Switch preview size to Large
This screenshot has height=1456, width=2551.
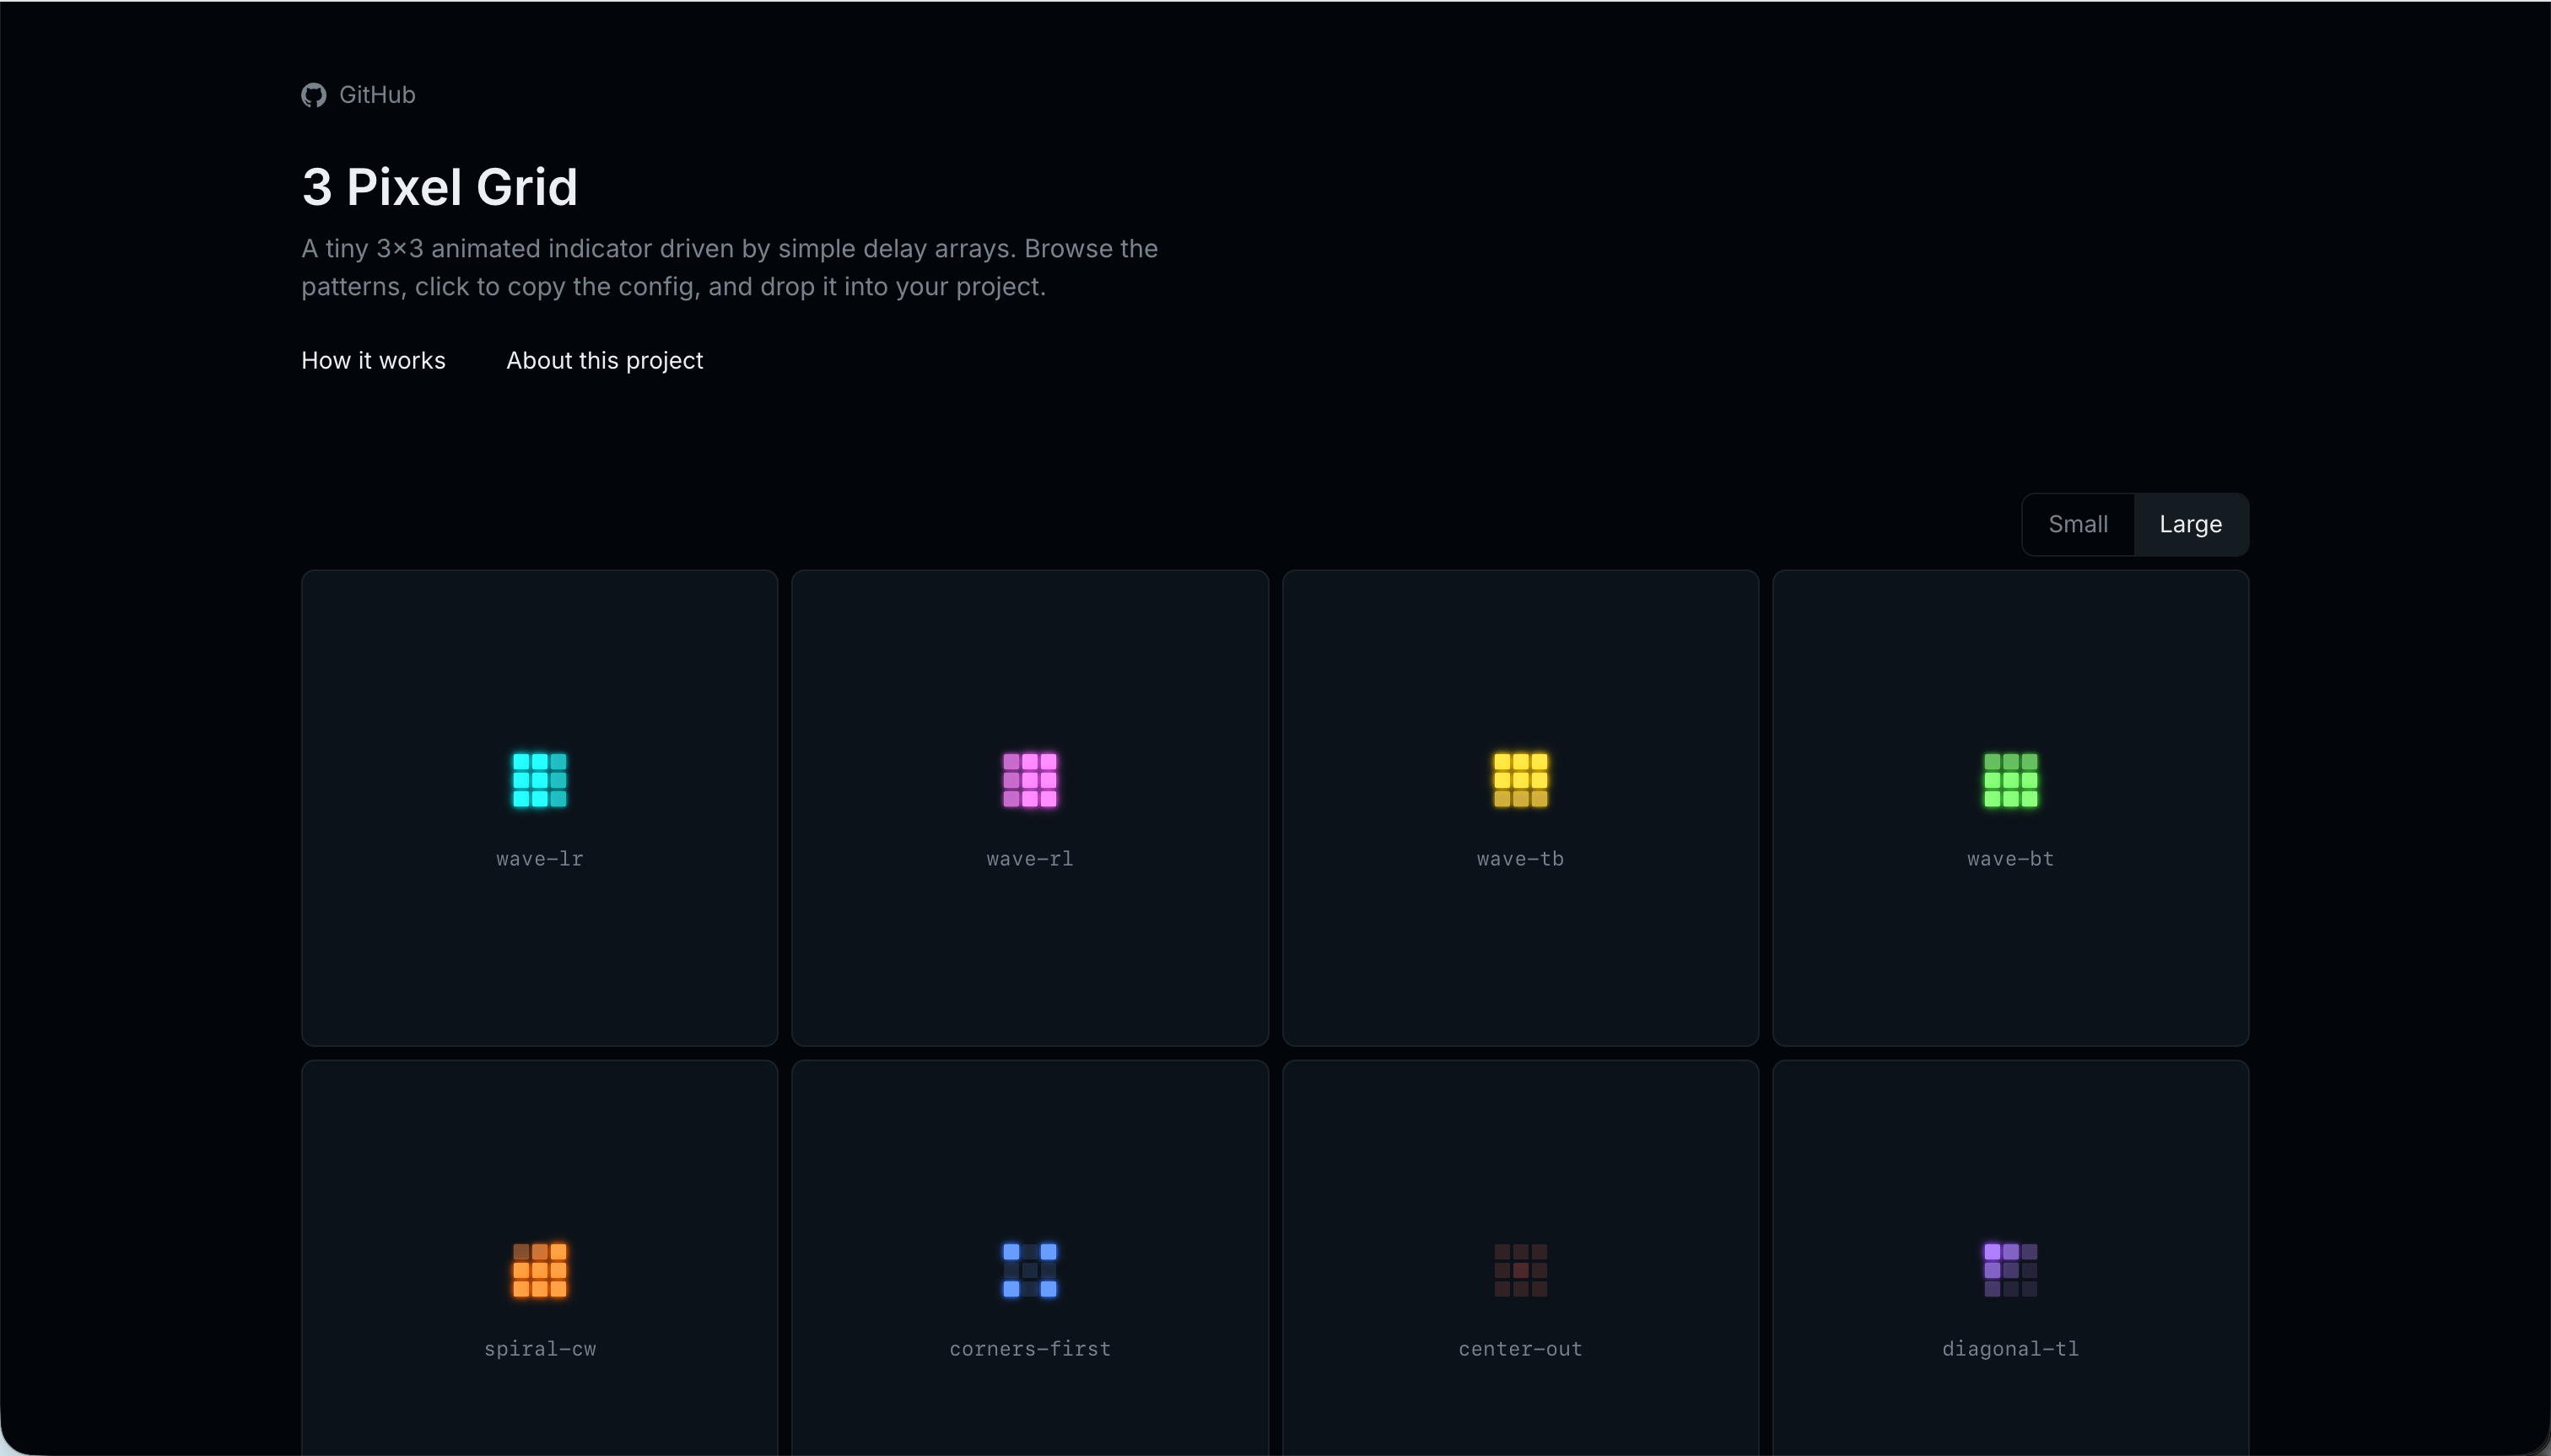2189,523
